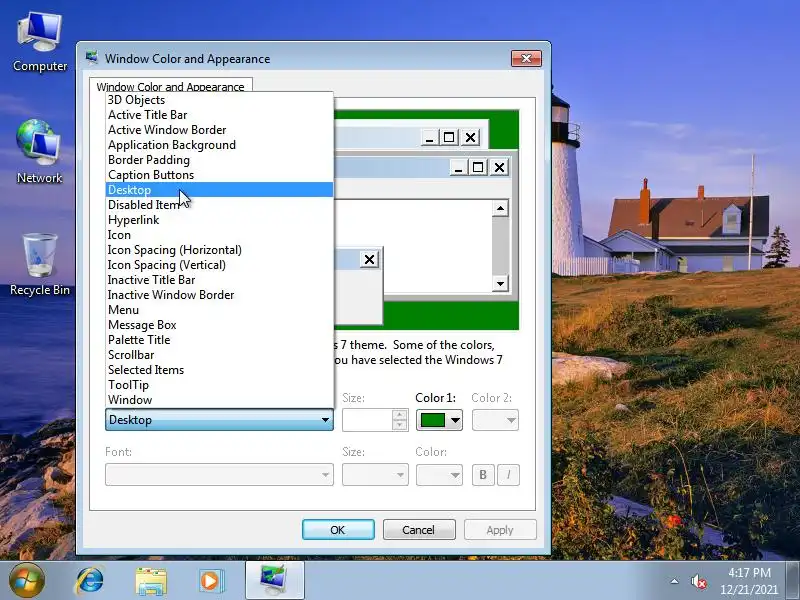Click the Apply button

click(x=500, y=530)
